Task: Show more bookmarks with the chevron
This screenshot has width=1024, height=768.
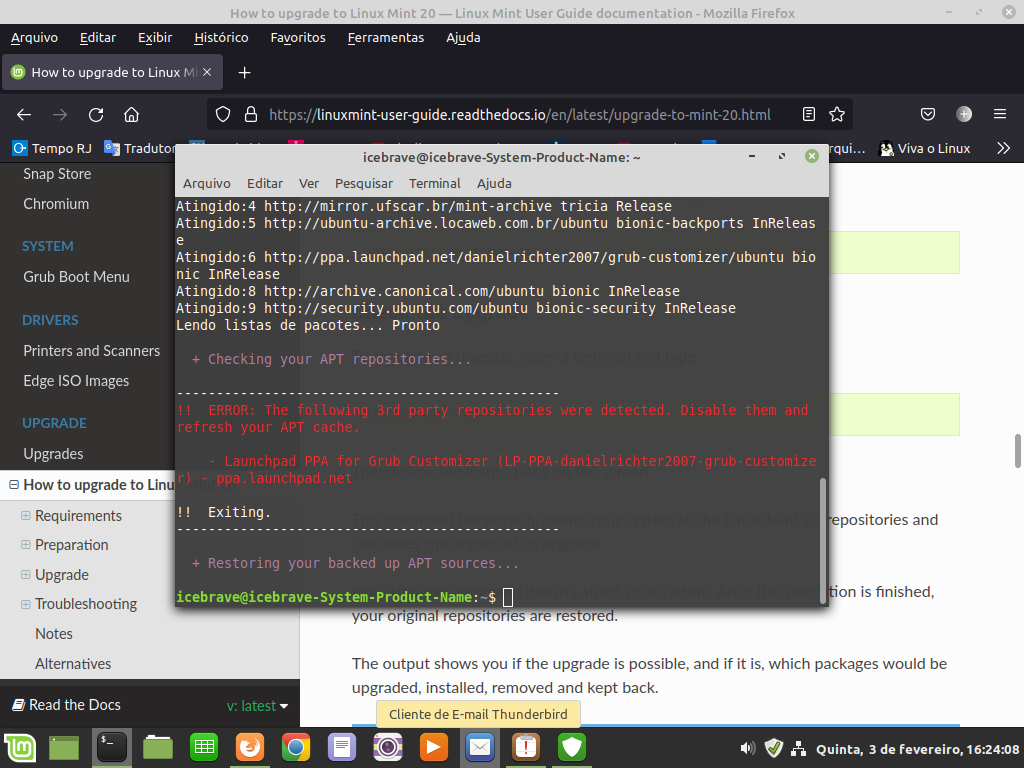Action: coord(1004,148)
